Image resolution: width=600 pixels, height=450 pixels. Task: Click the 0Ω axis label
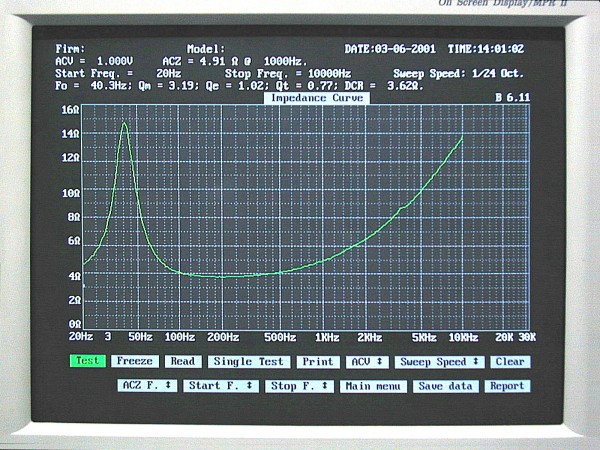coord(75,324)
